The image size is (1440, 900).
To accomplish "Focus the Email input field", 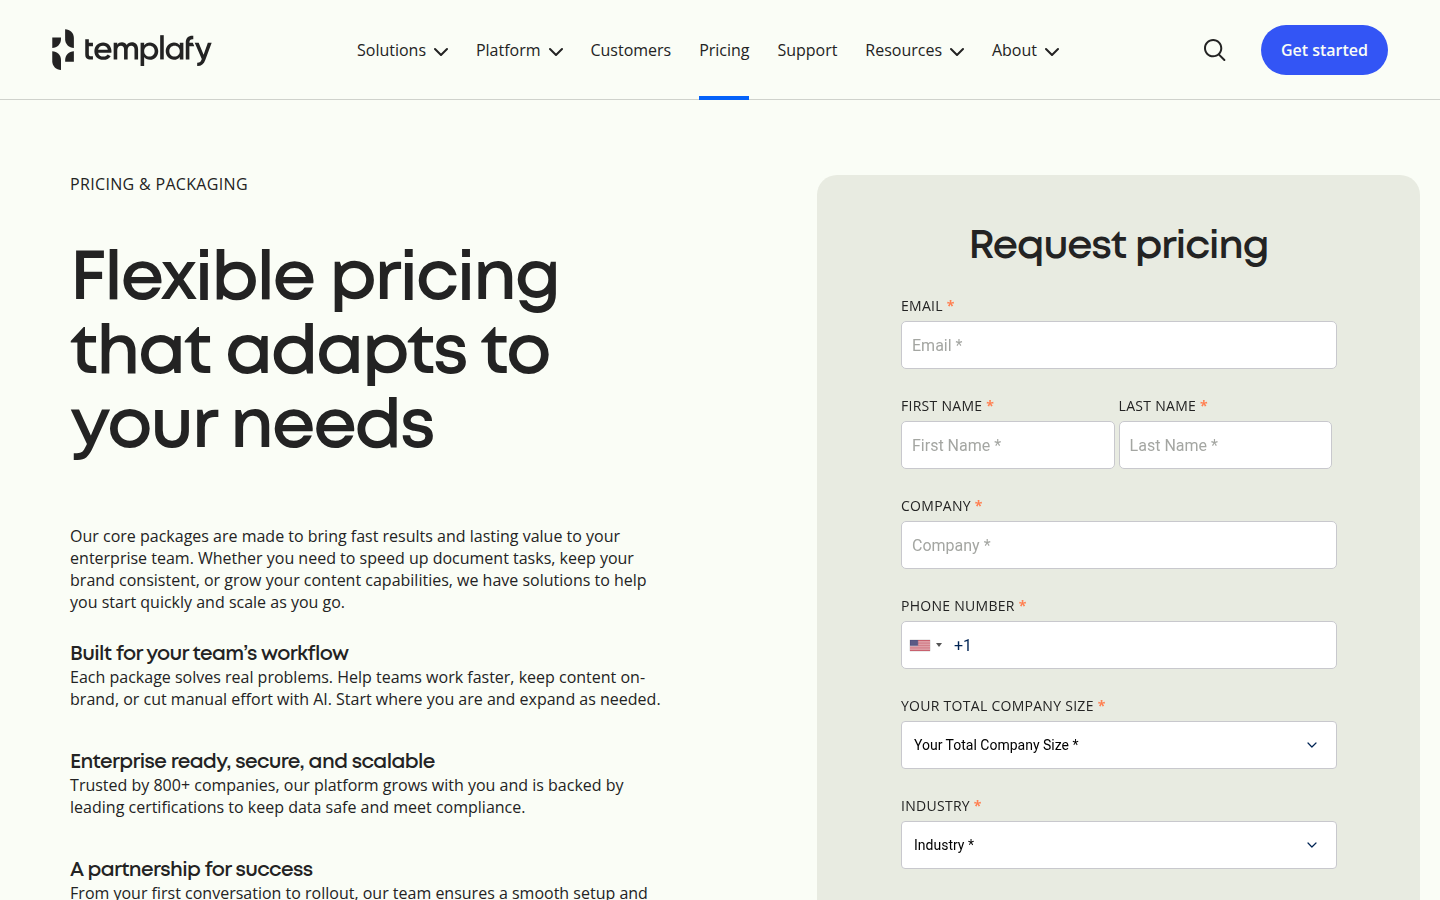I will pyautogui.click(x=1118, y=345).
